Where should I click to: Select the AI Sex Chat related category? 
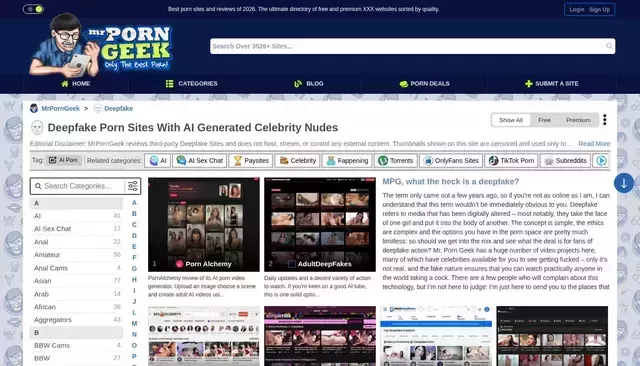coord(200,161)
